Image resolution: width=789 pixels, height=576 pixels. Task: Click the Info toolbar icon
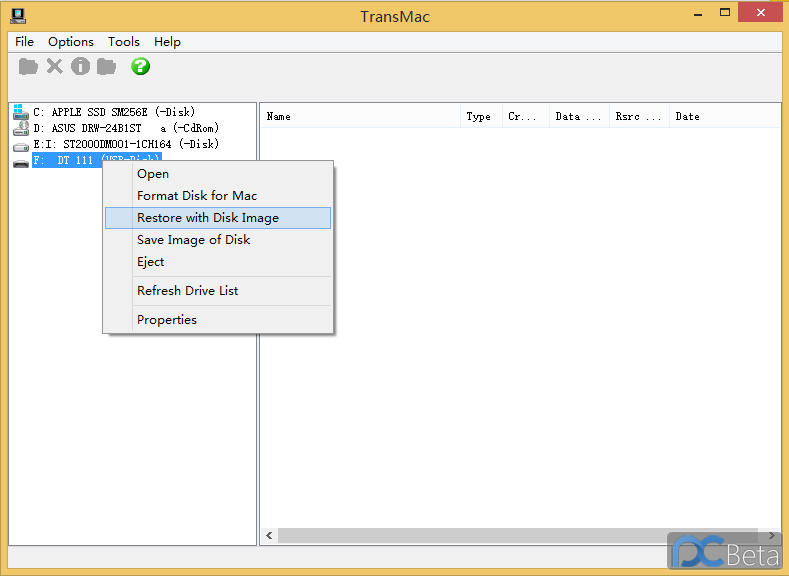coord(80,66)
